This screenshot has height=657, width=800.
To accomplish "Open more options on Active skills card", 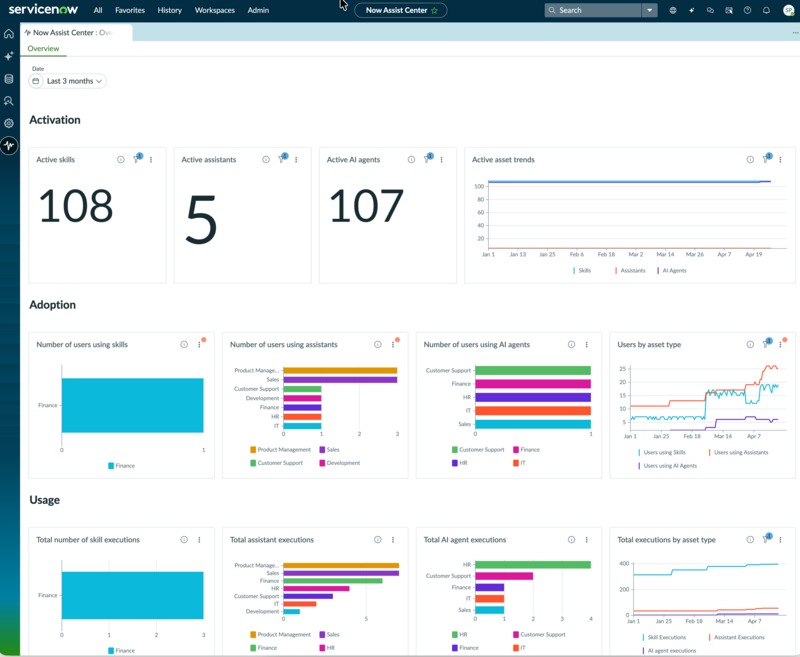I will [151, 160].
